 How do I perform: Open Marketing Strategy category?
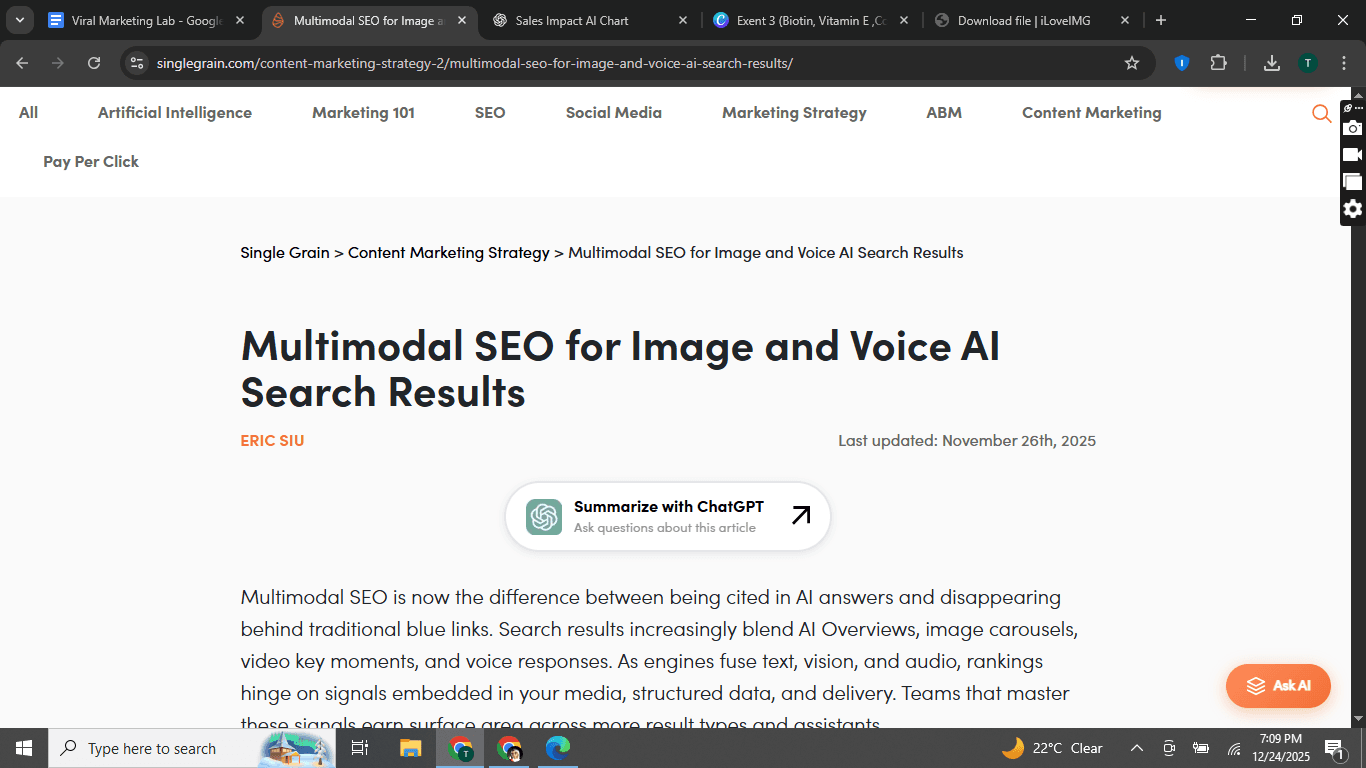click(x=794, y=113)
